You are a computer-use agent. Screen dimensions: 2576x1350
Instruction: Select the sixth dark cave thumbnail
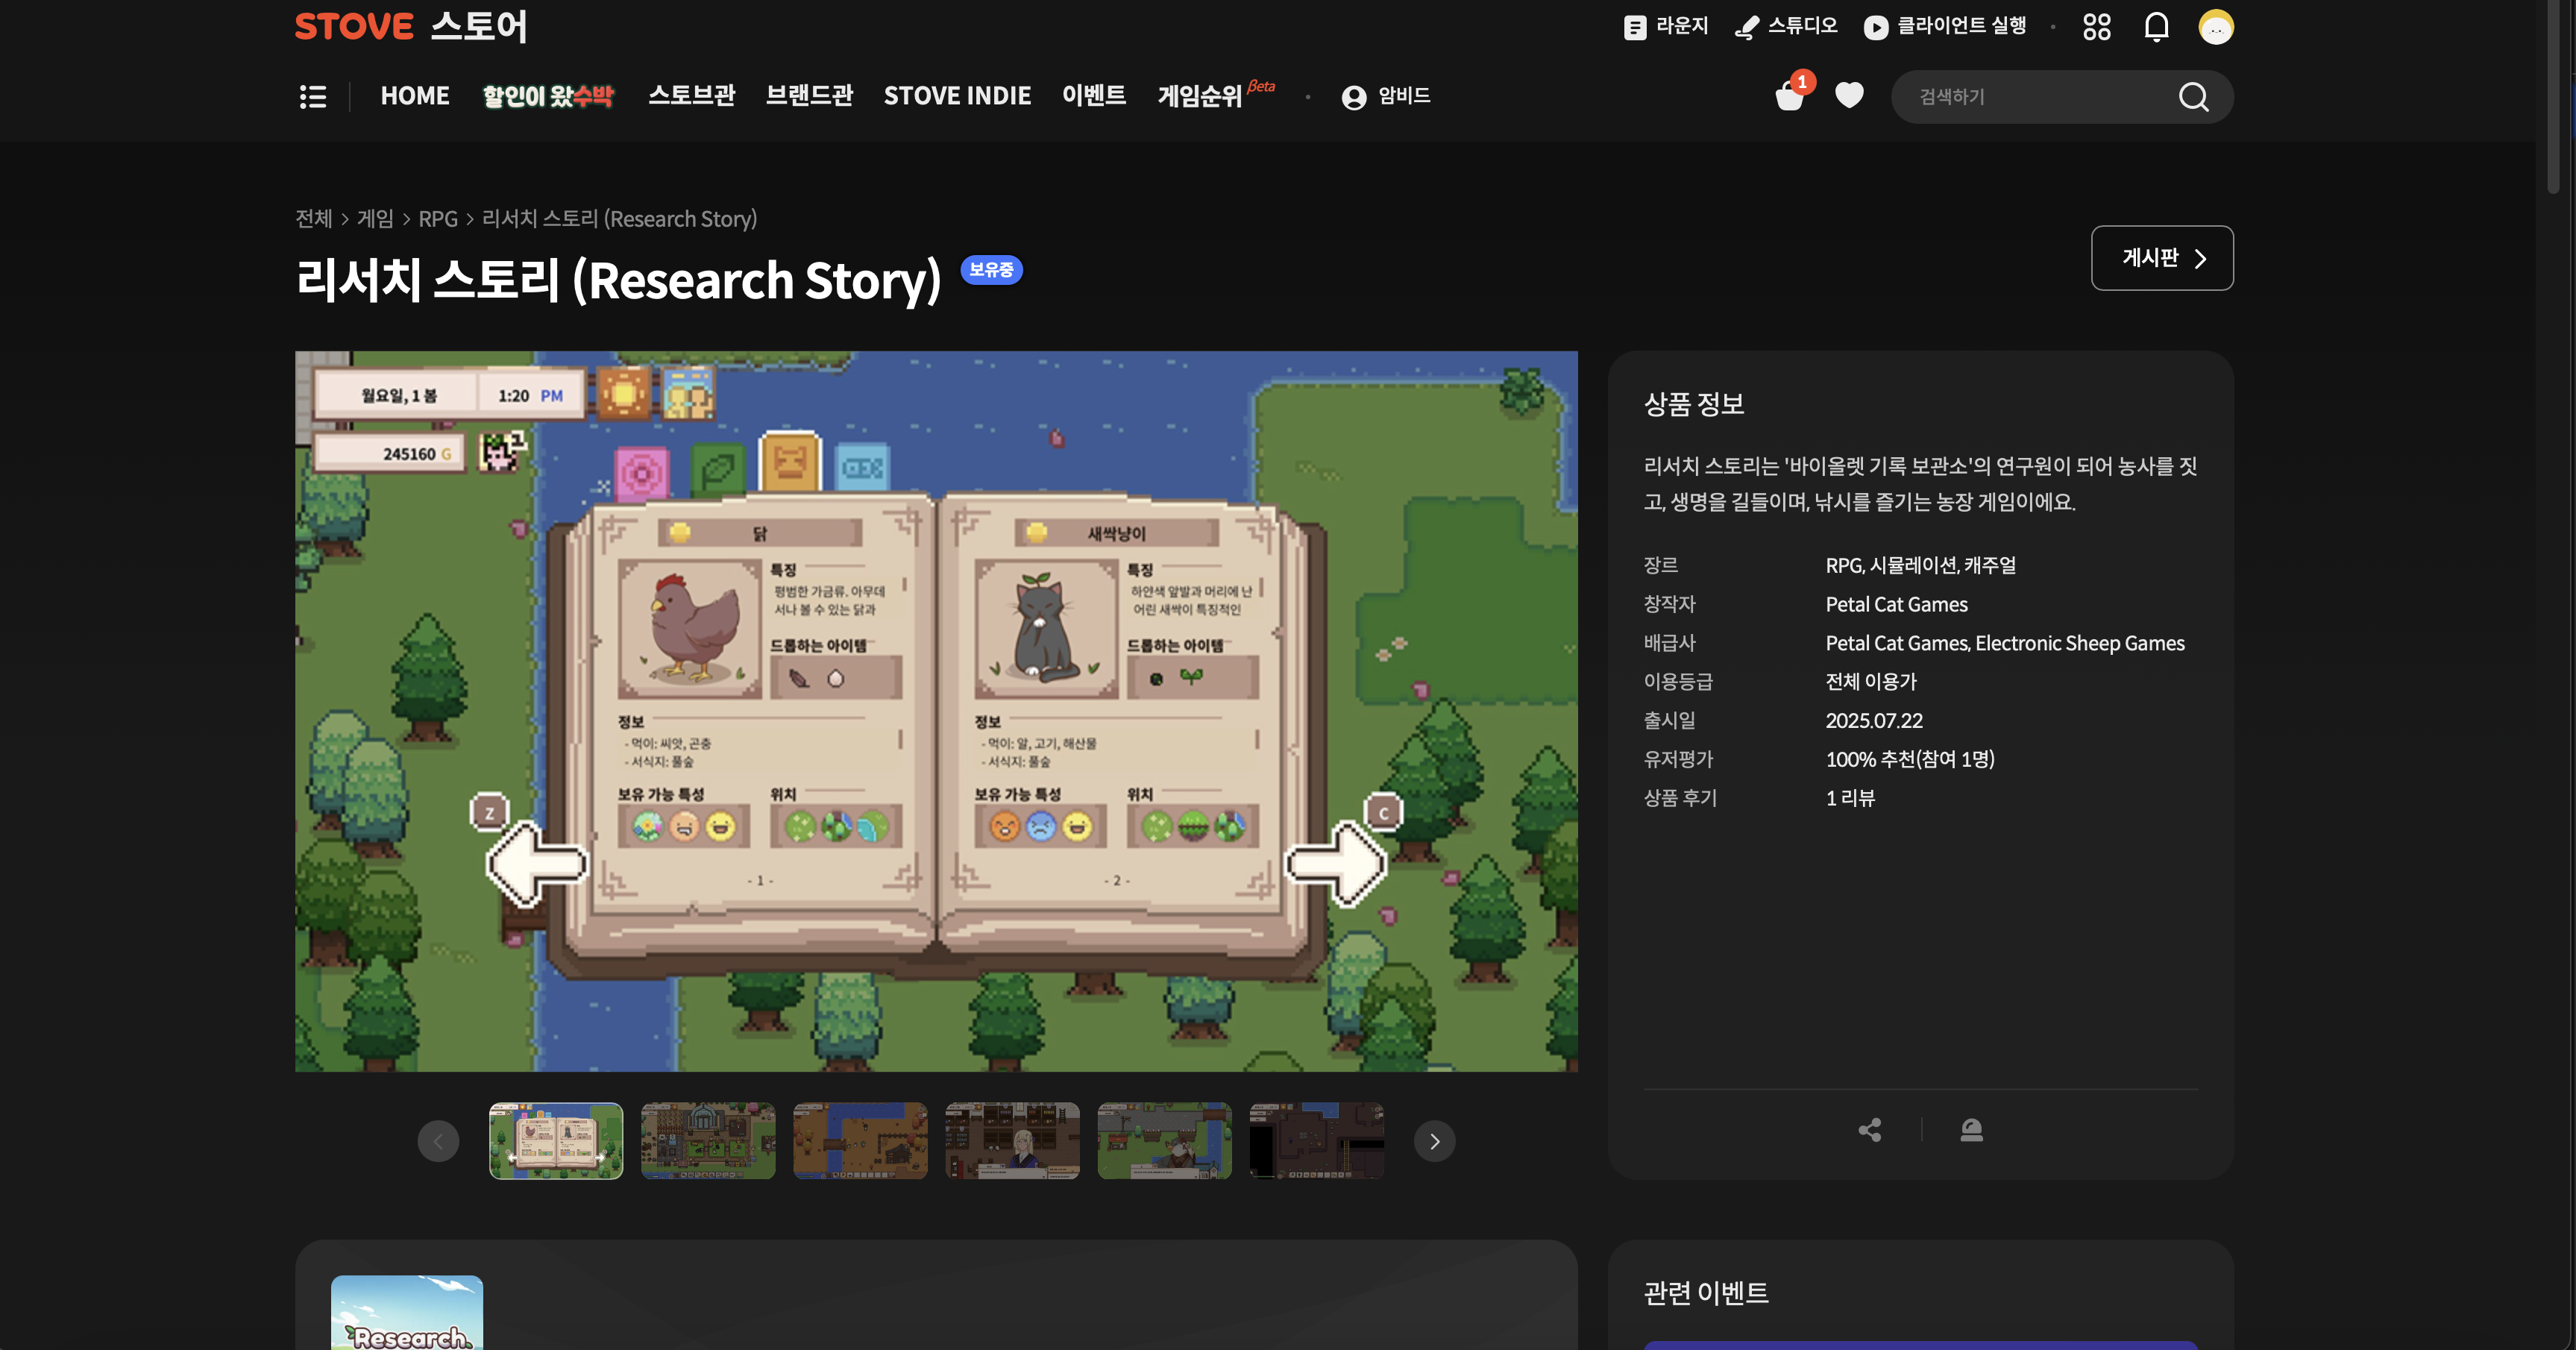click(1316, 1141)
